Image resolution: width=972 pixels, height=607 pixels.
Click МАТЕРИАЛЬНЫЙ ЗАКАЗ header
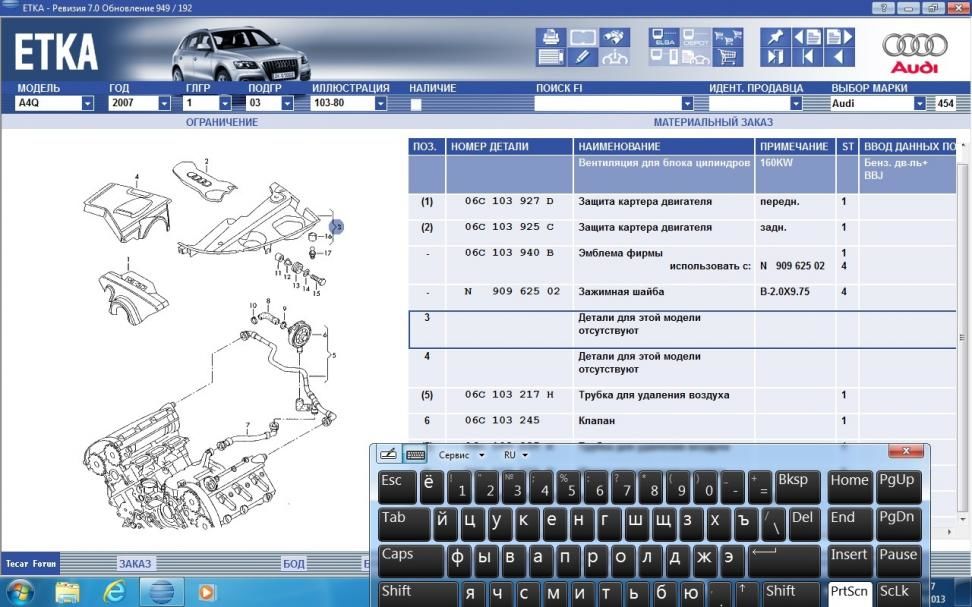coord(713,122)
